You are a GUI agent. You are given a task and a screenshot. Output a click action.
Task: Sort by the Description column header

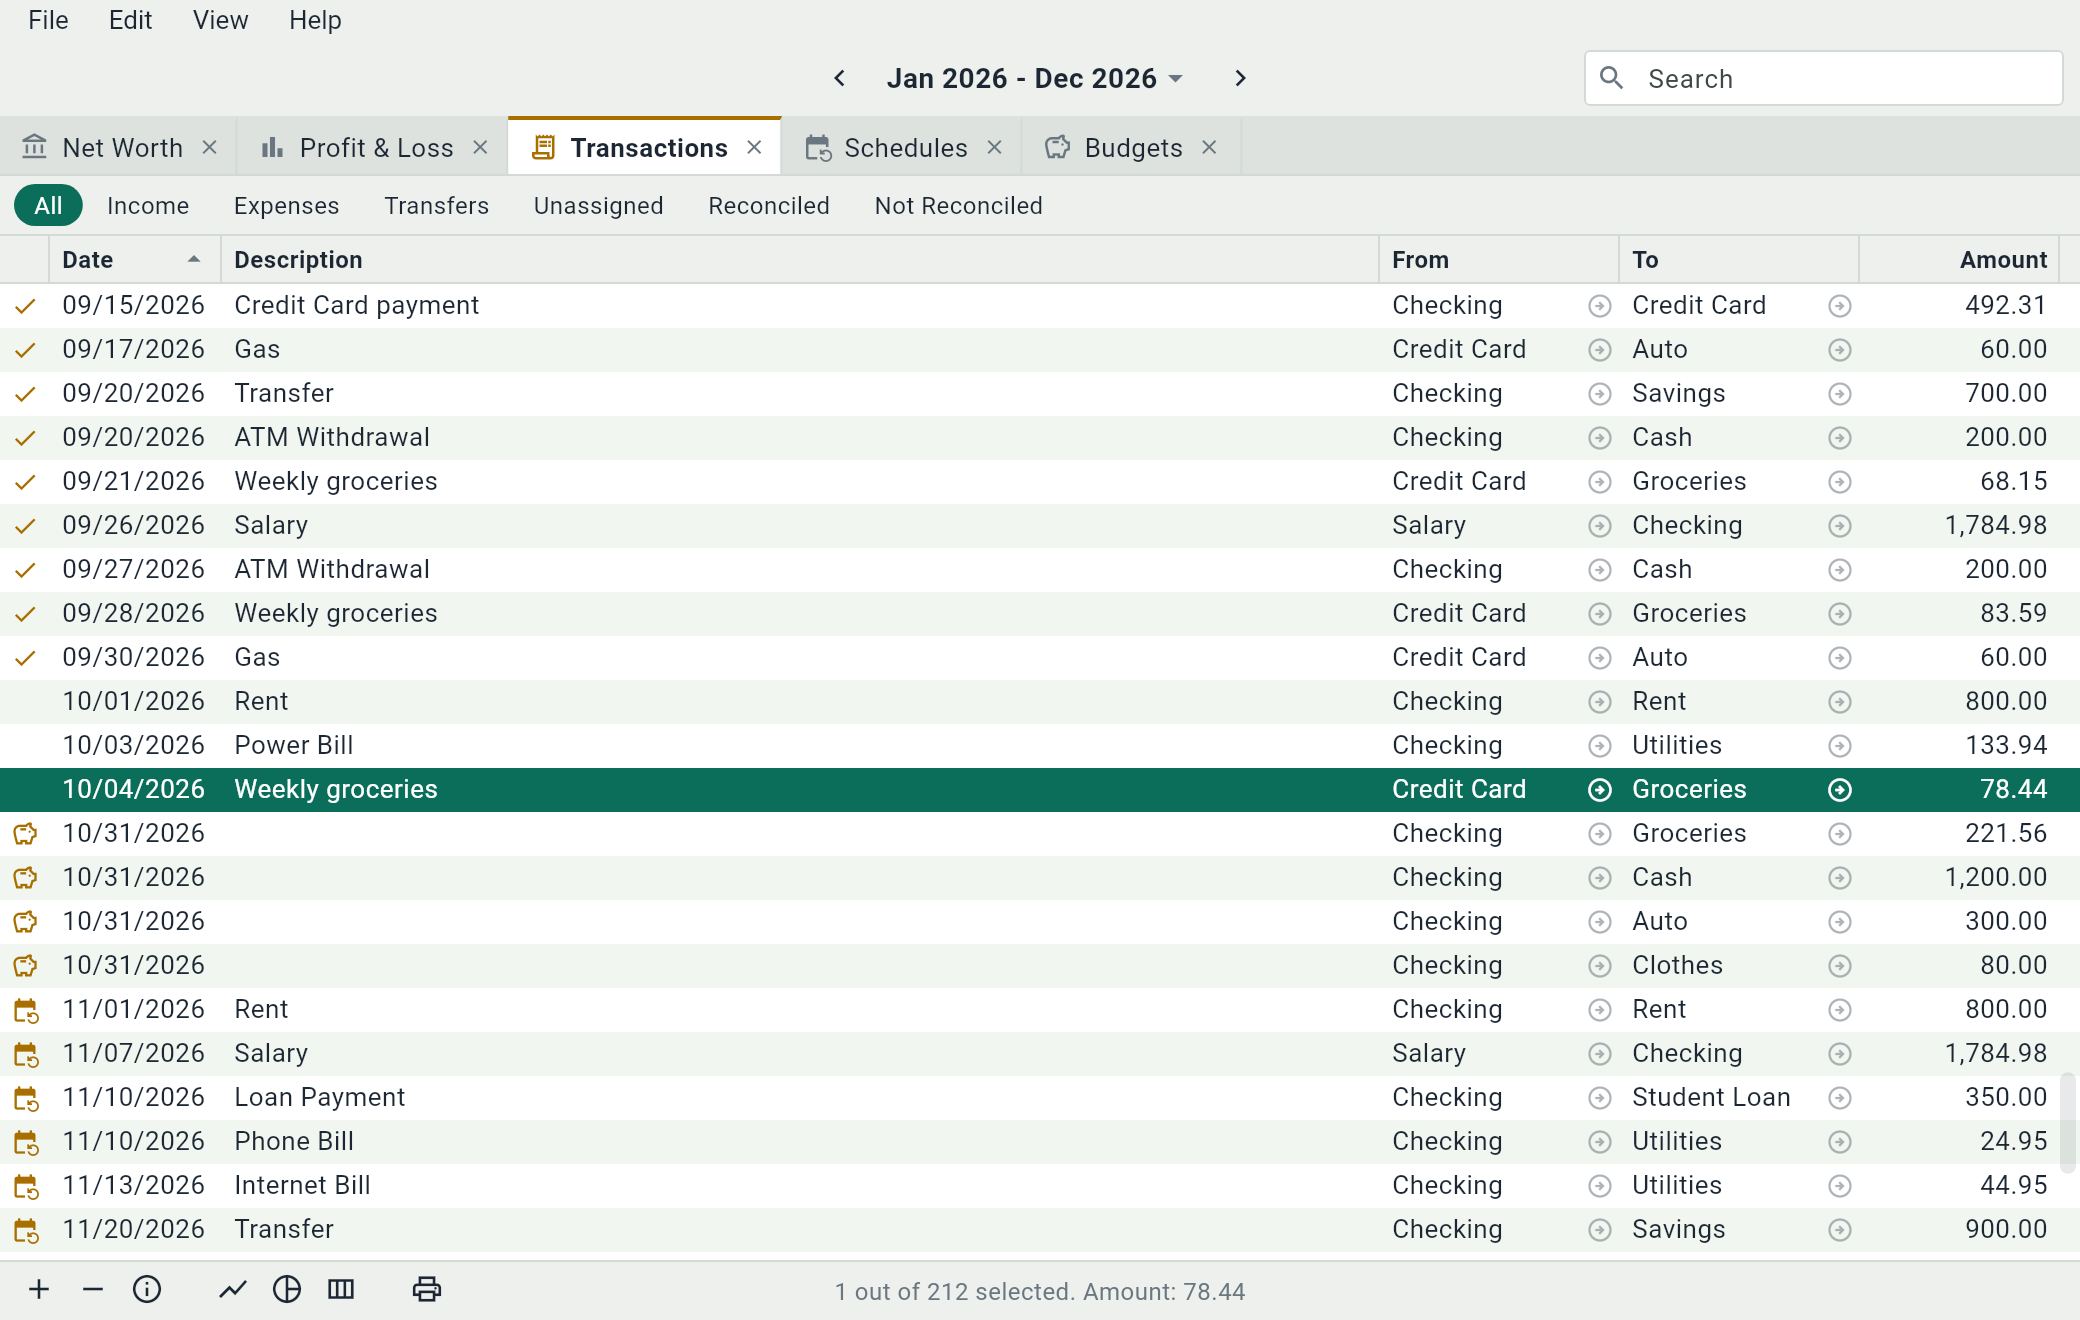click(800, 260)
